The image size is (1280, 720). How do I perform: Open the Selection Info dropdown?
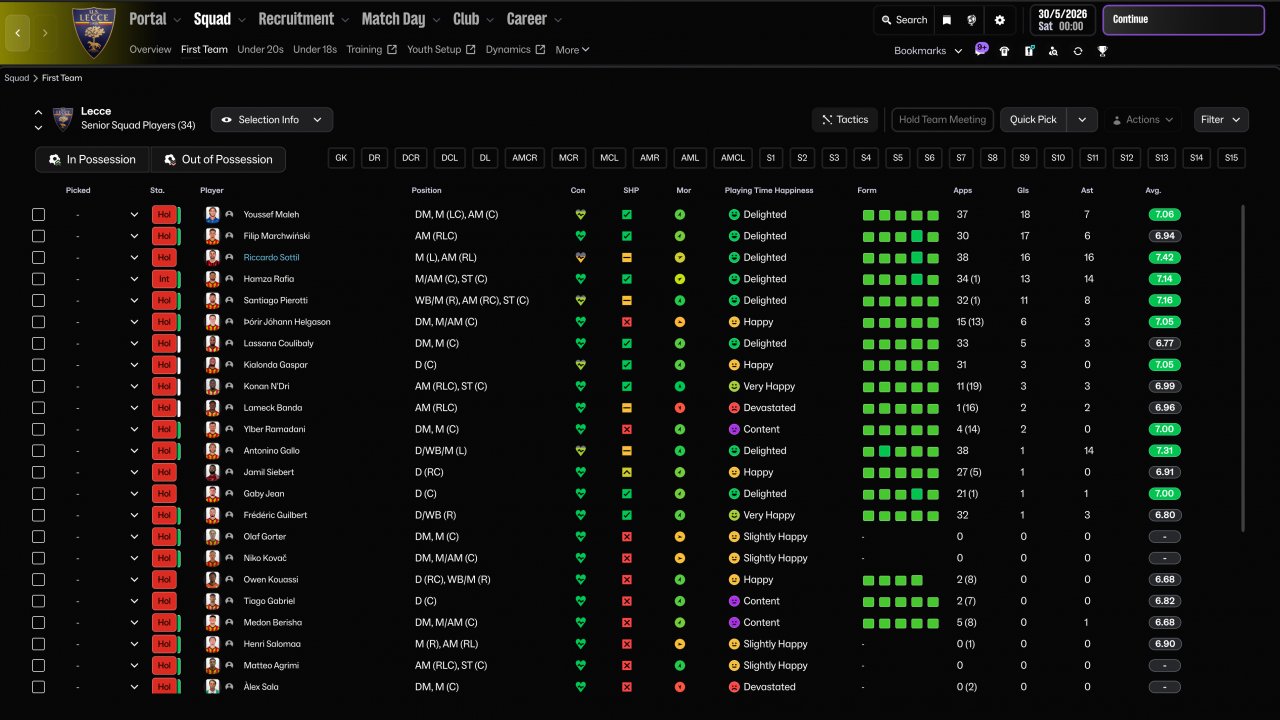[x=272, y=120]
